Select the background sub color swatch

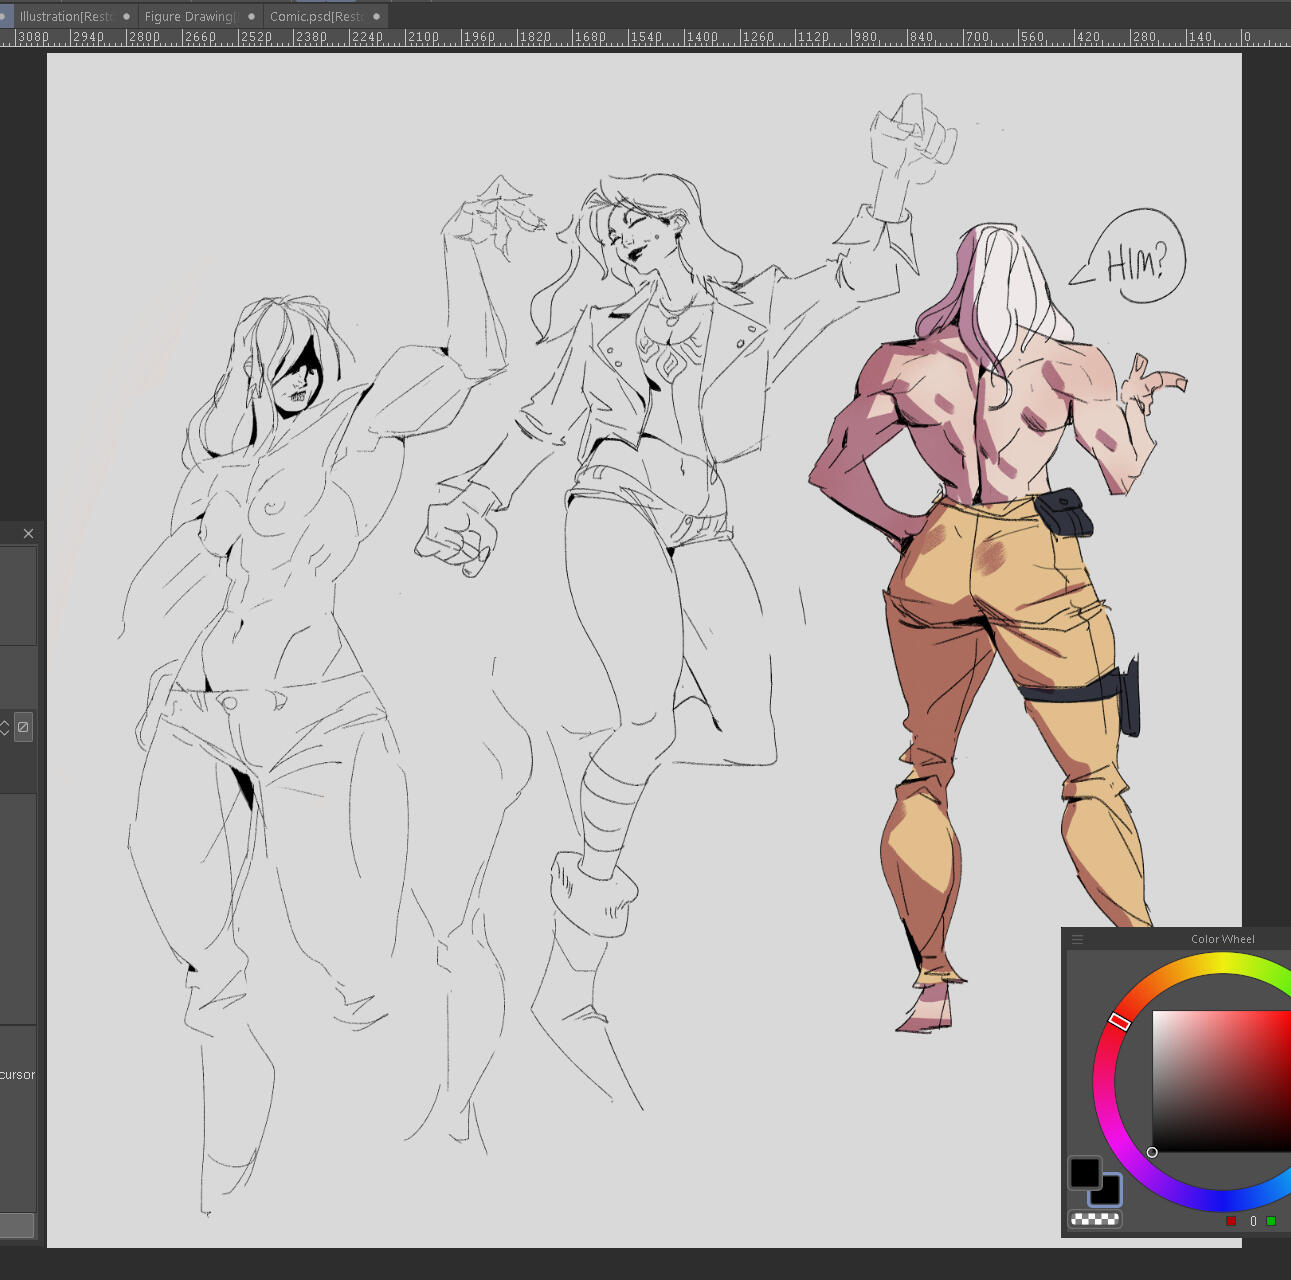tap(1108, 1193)
